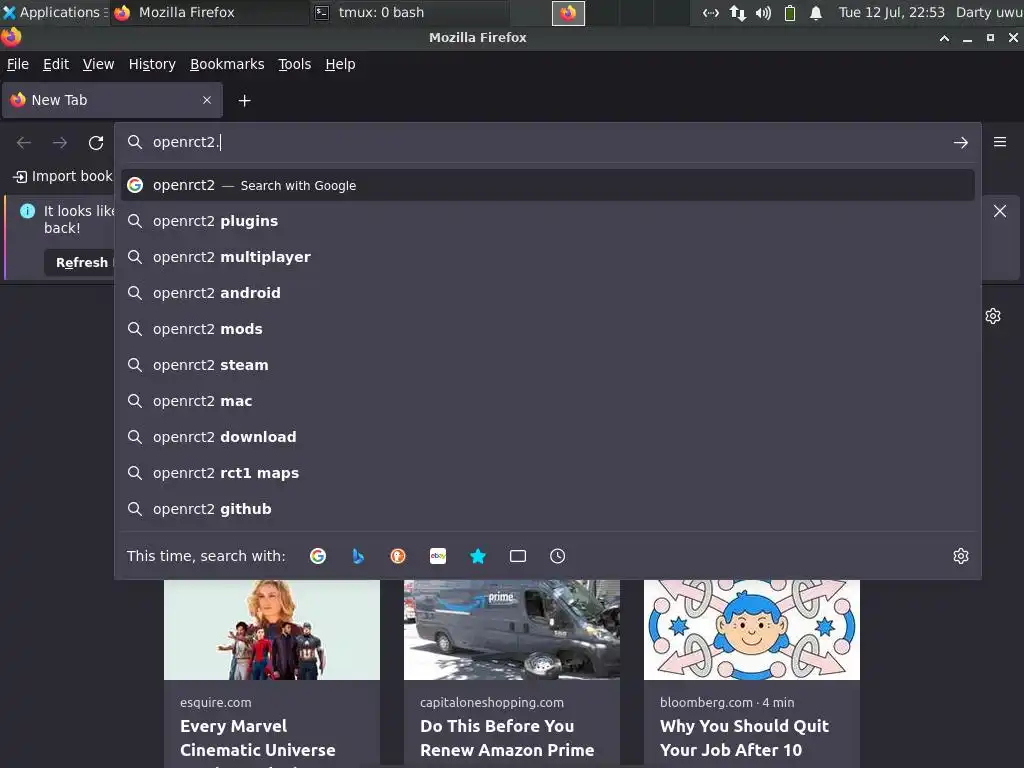Screen dimensions: 1024x768
Task: Click the Refresh Firefox button
Action: pos(80,263)
